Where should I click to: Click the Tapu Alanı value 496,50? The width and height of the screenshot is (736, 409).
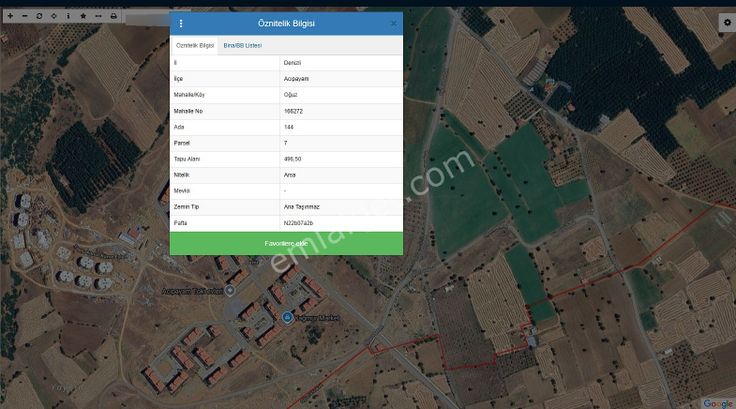coord(292,159)
